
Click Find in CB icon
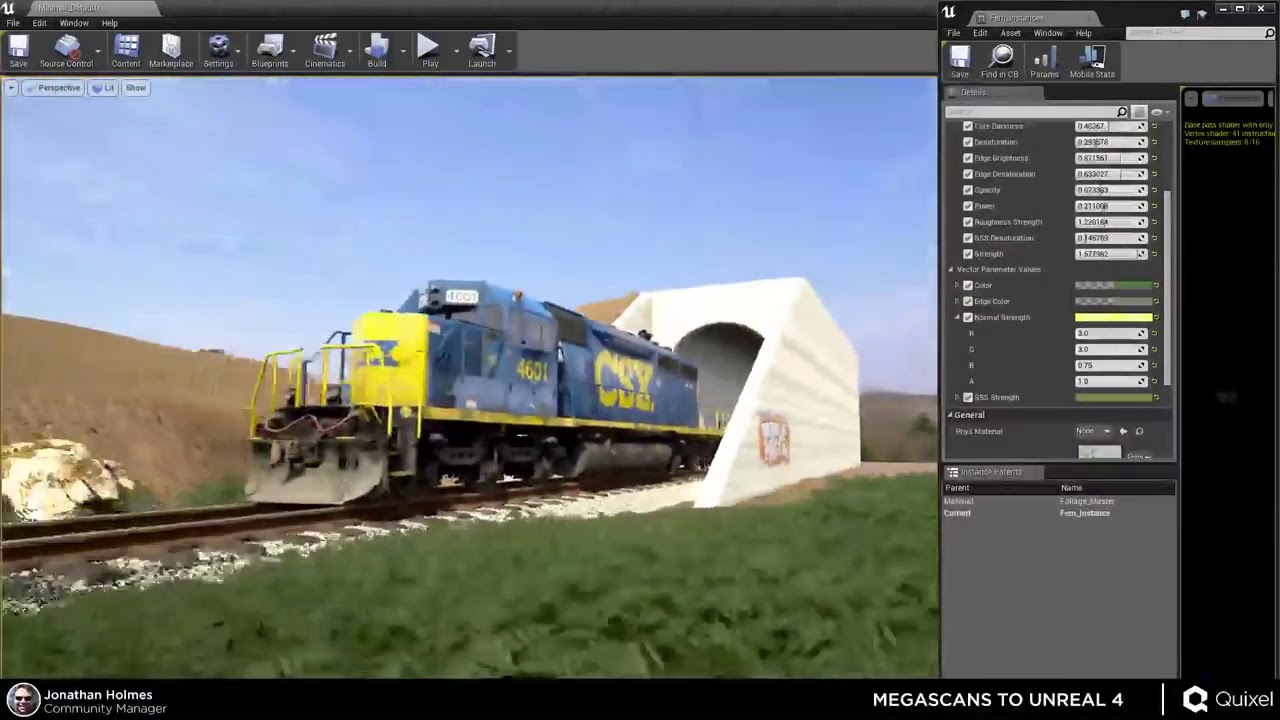(999, 62)
